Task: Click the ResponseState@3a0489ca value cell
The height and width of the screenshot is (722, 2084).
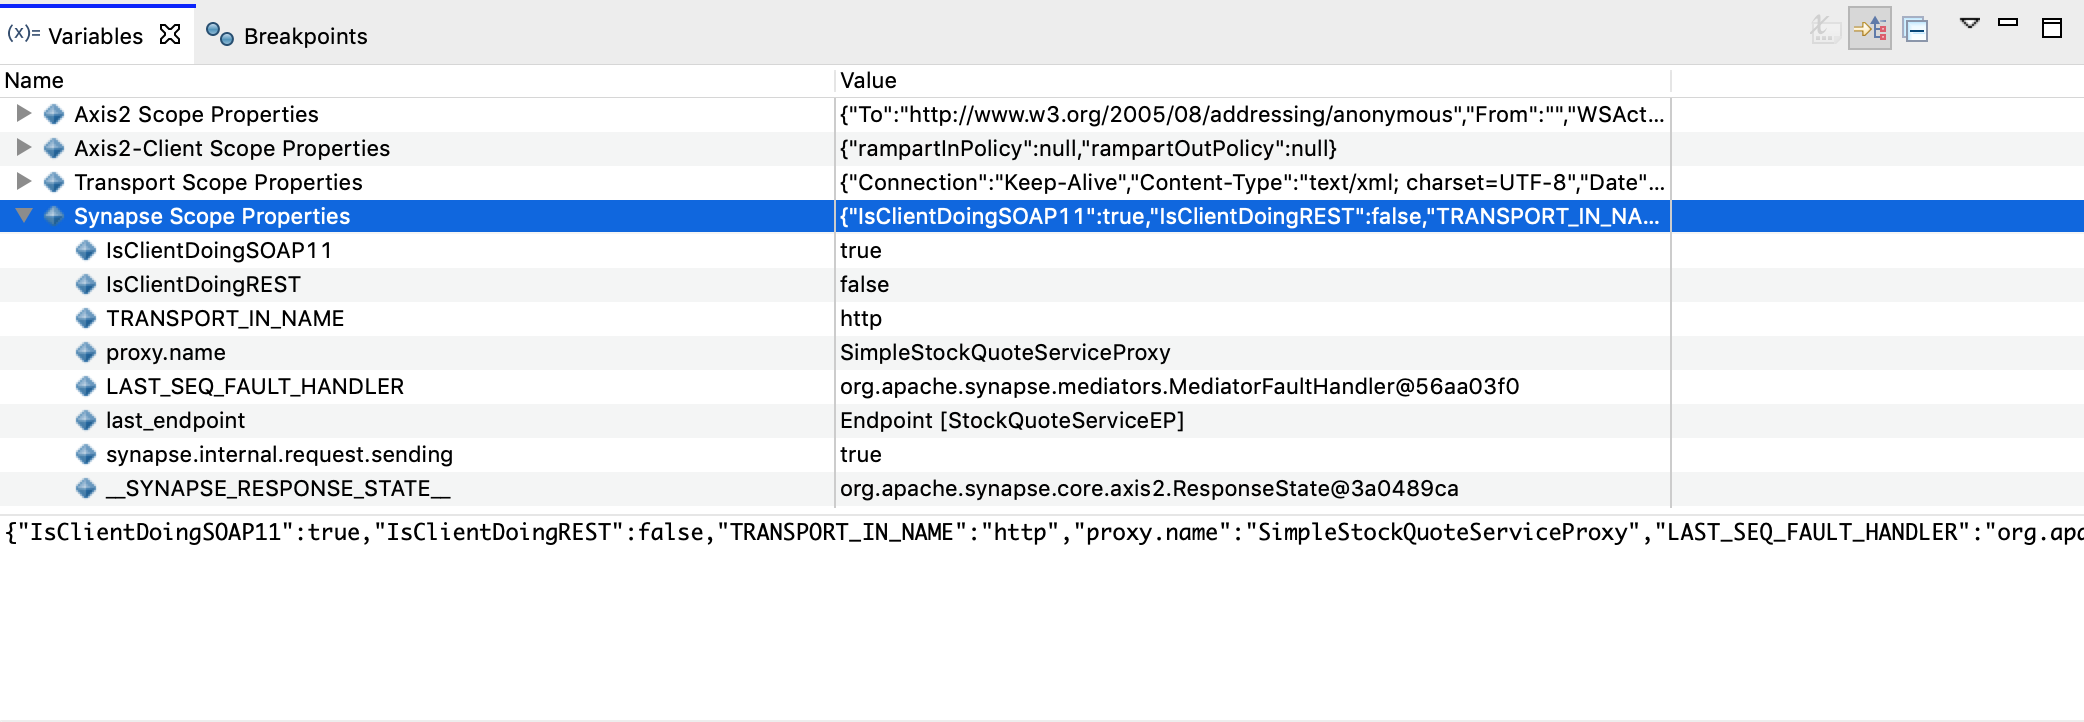Action: pyautogui.click(x=1149, y=488)
